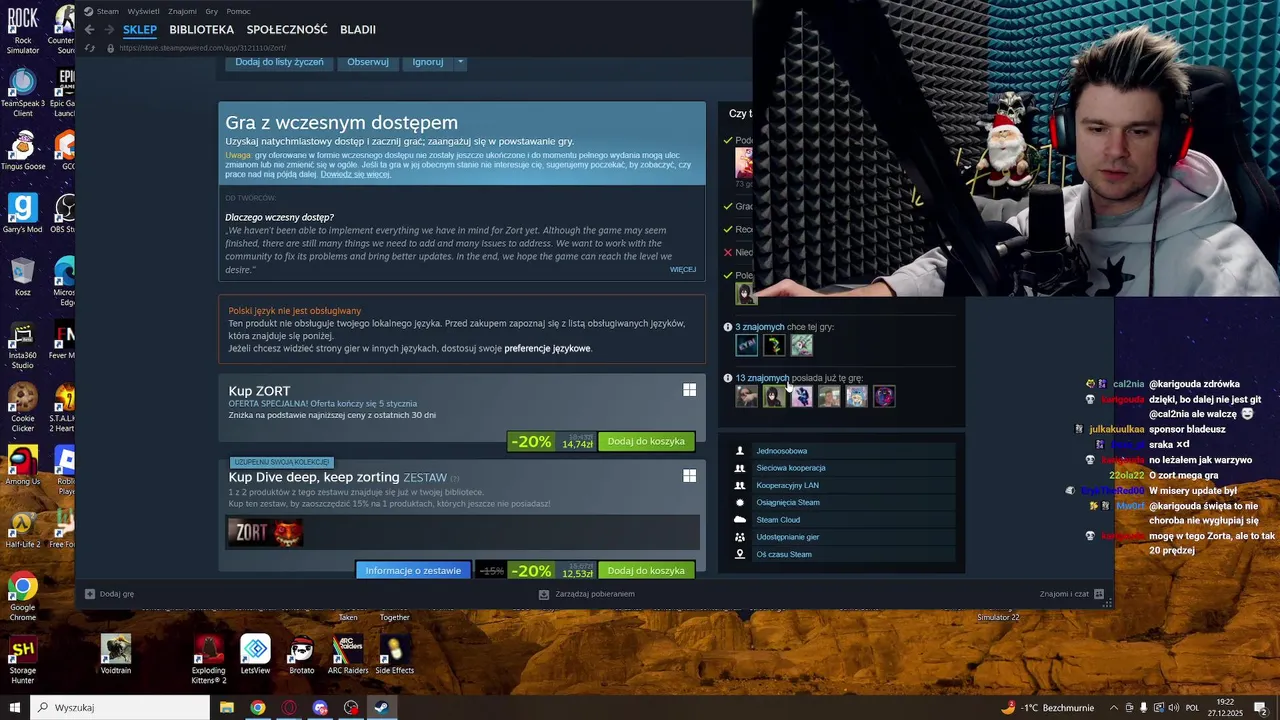1280x720 pixels.
Task: Click the Jednoosobowa person icon
Action: [740, 451]
